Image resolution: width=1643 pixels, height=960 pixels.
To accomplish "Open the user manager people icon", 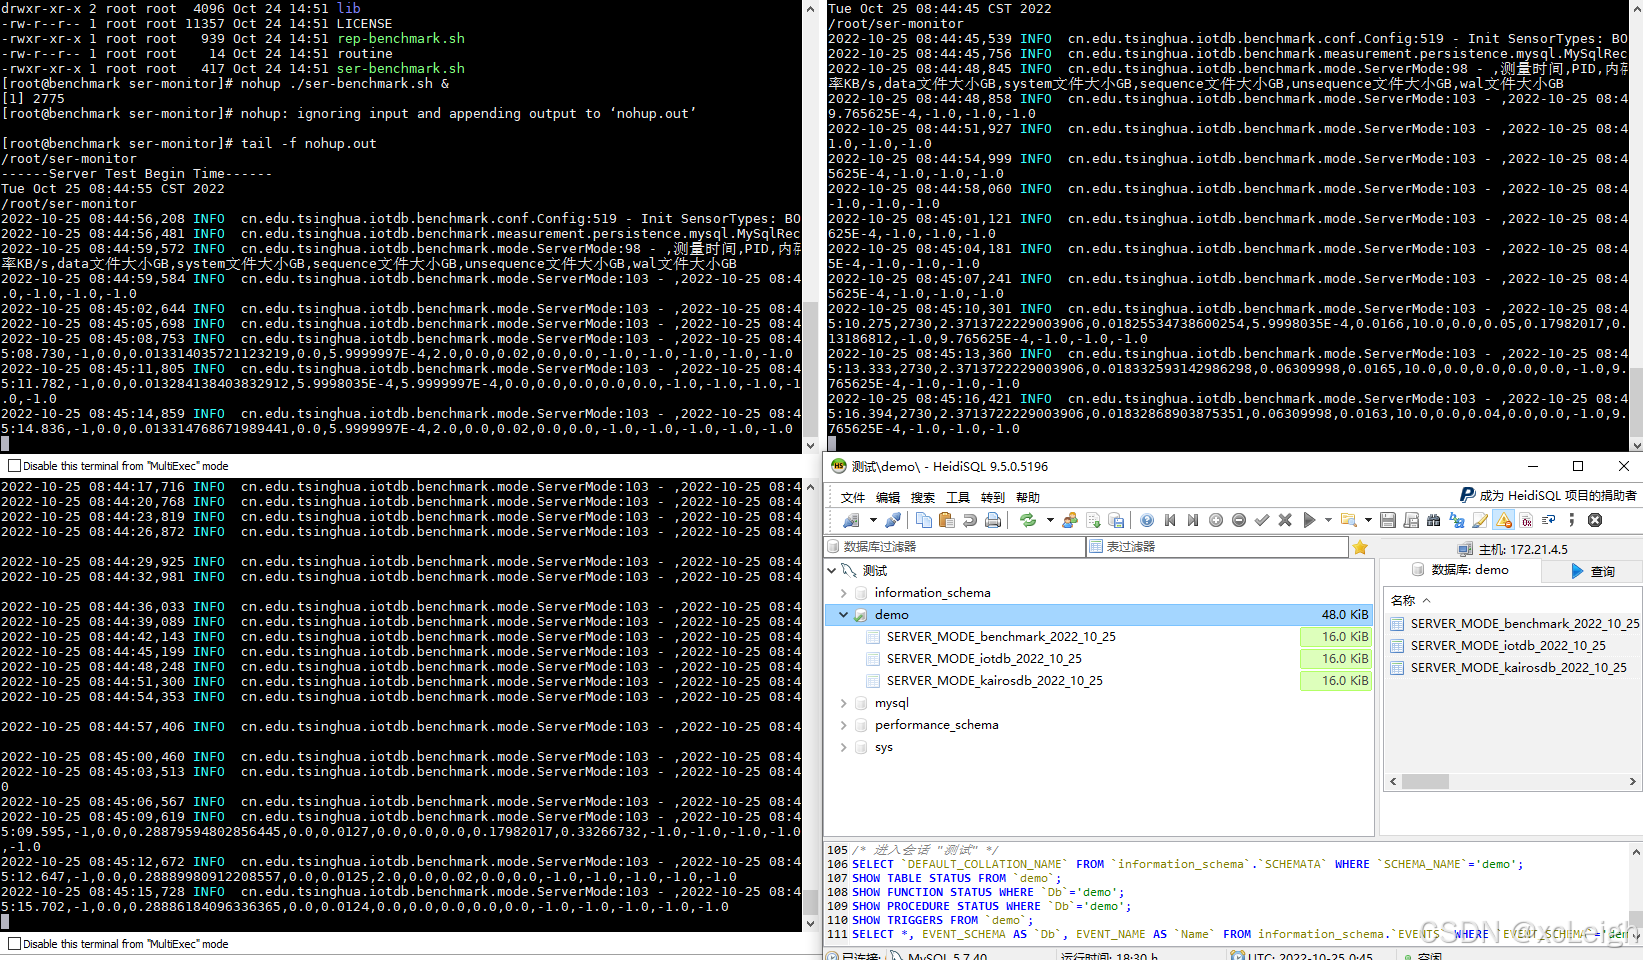I will tap(1070, 520).
